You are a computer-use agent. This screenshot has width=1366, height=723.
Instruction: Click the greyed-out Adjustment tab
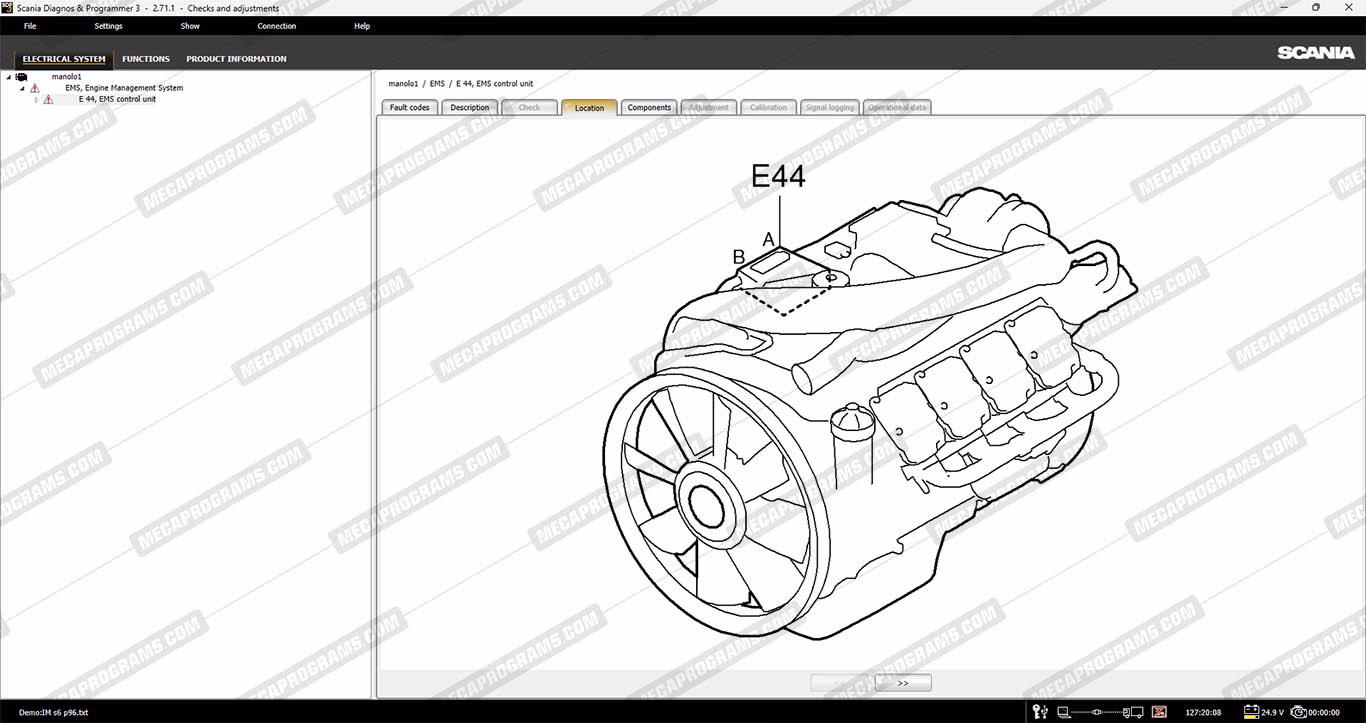[709, 107]
